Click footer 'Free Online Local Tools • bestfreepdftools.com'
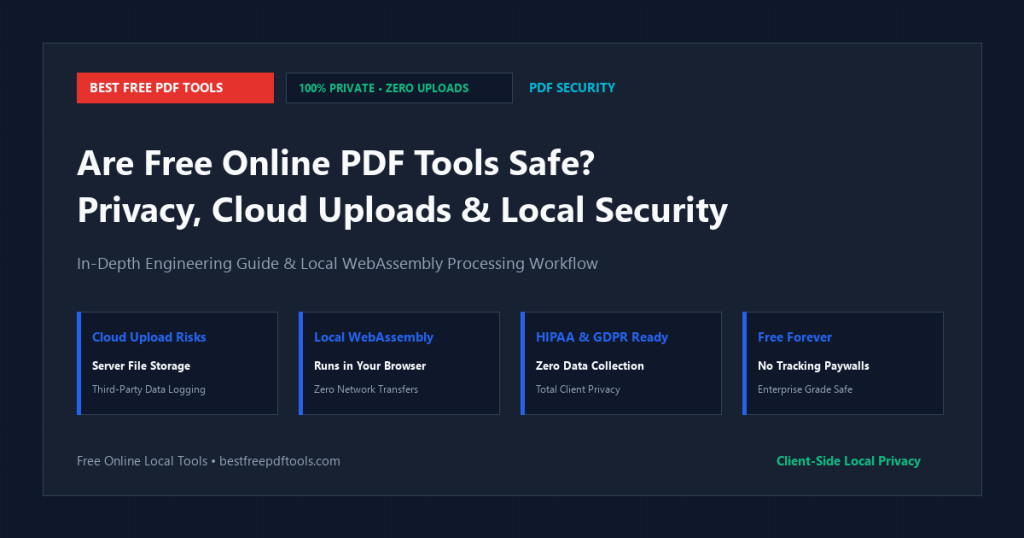 (x=208, y=461)
